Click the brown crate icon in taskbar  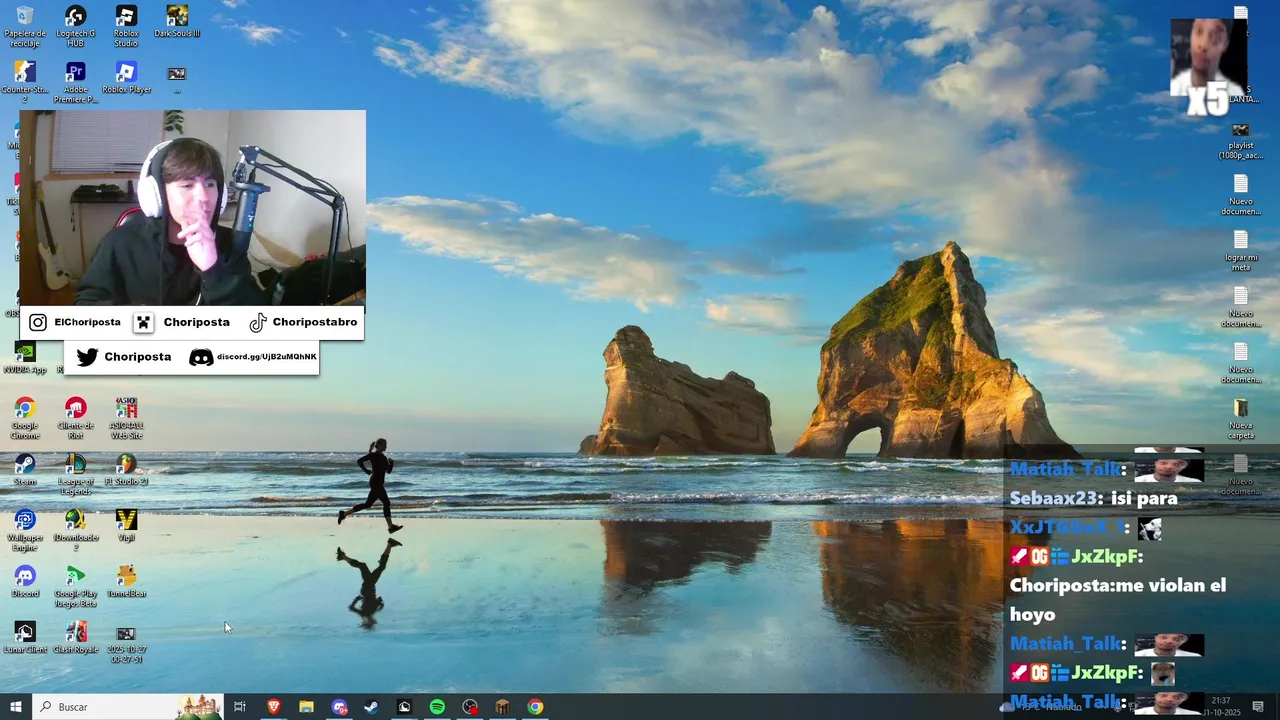click(502, 707)
